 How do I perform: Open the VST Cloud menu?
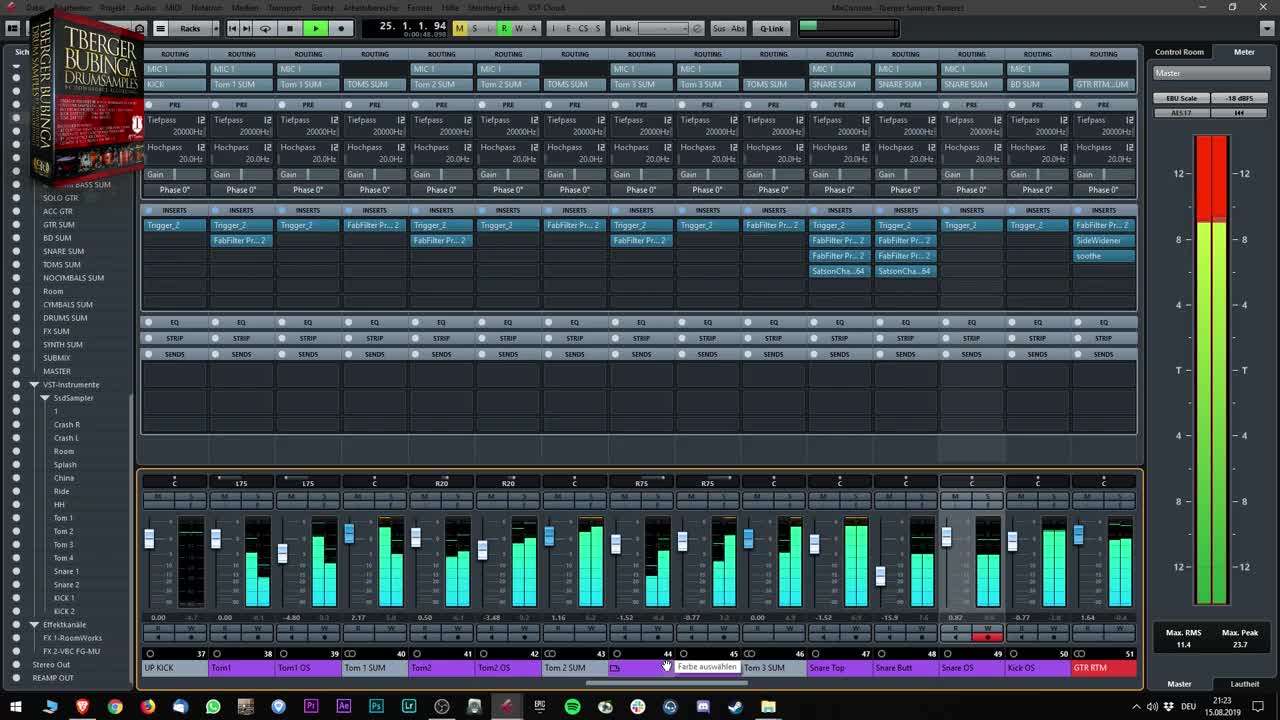[547, 7]
